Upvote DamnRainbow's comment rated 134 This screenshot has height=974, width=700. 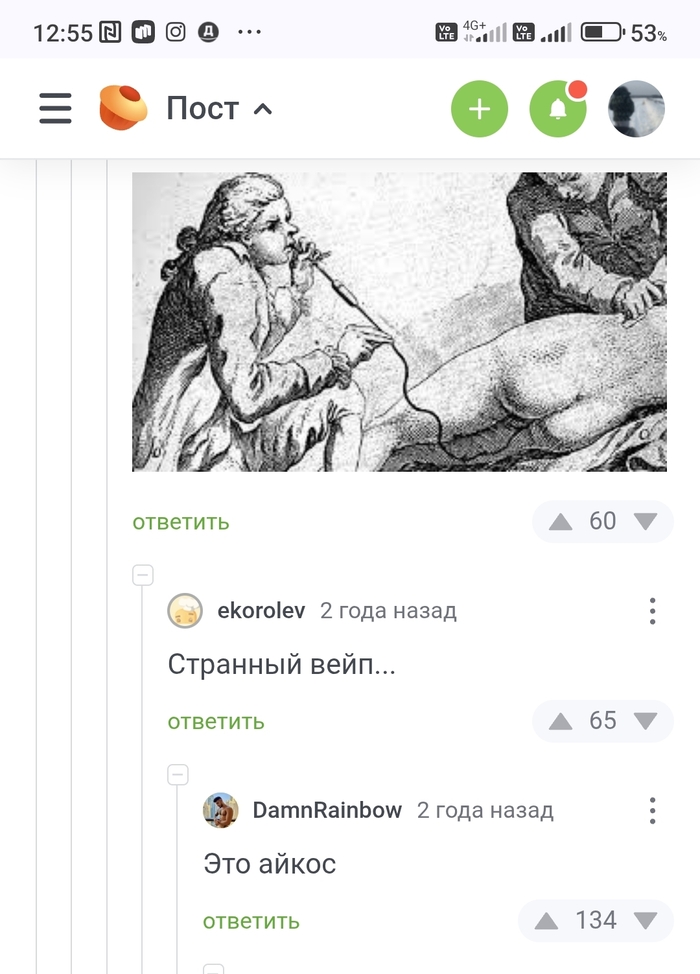coord(546,921)
